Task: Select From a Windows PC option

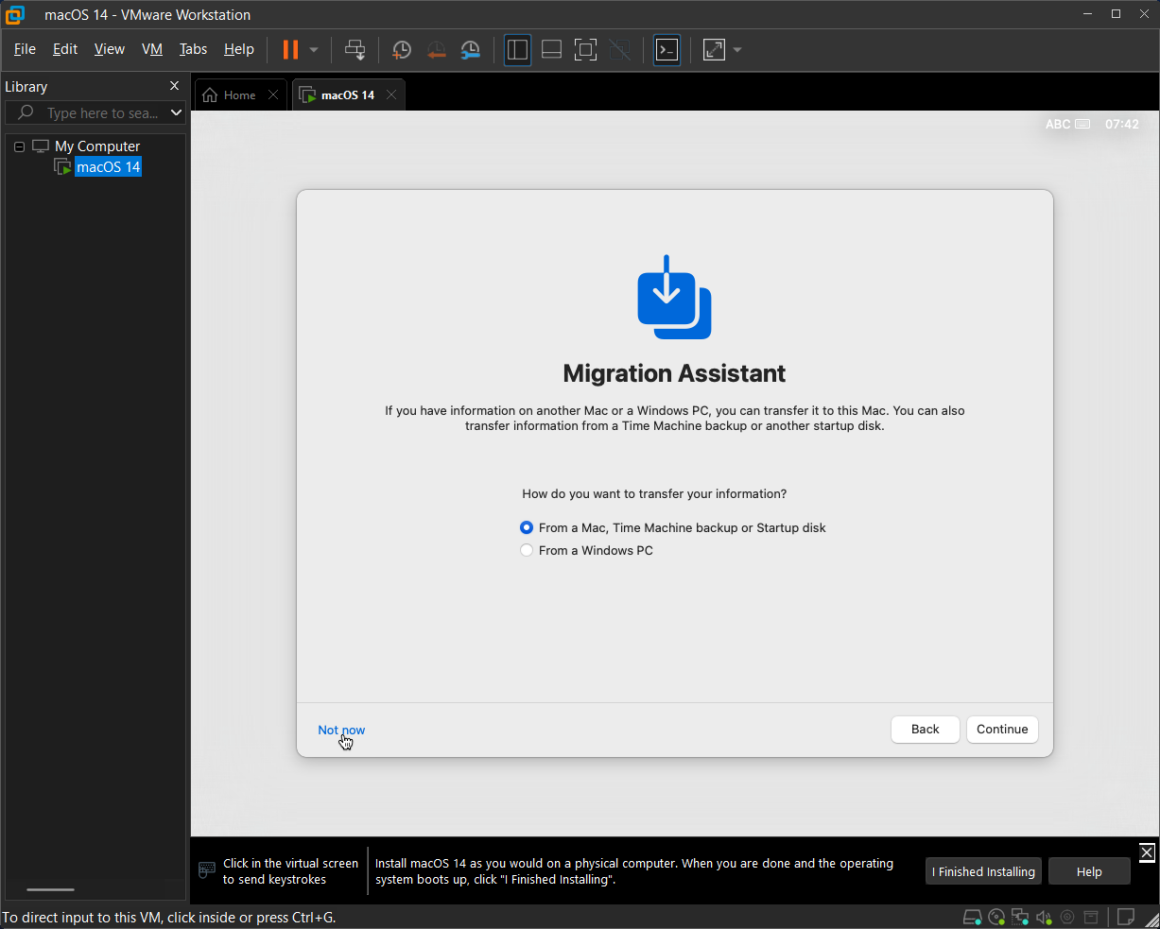Action: pyautogui.click(x=526, y=550)
